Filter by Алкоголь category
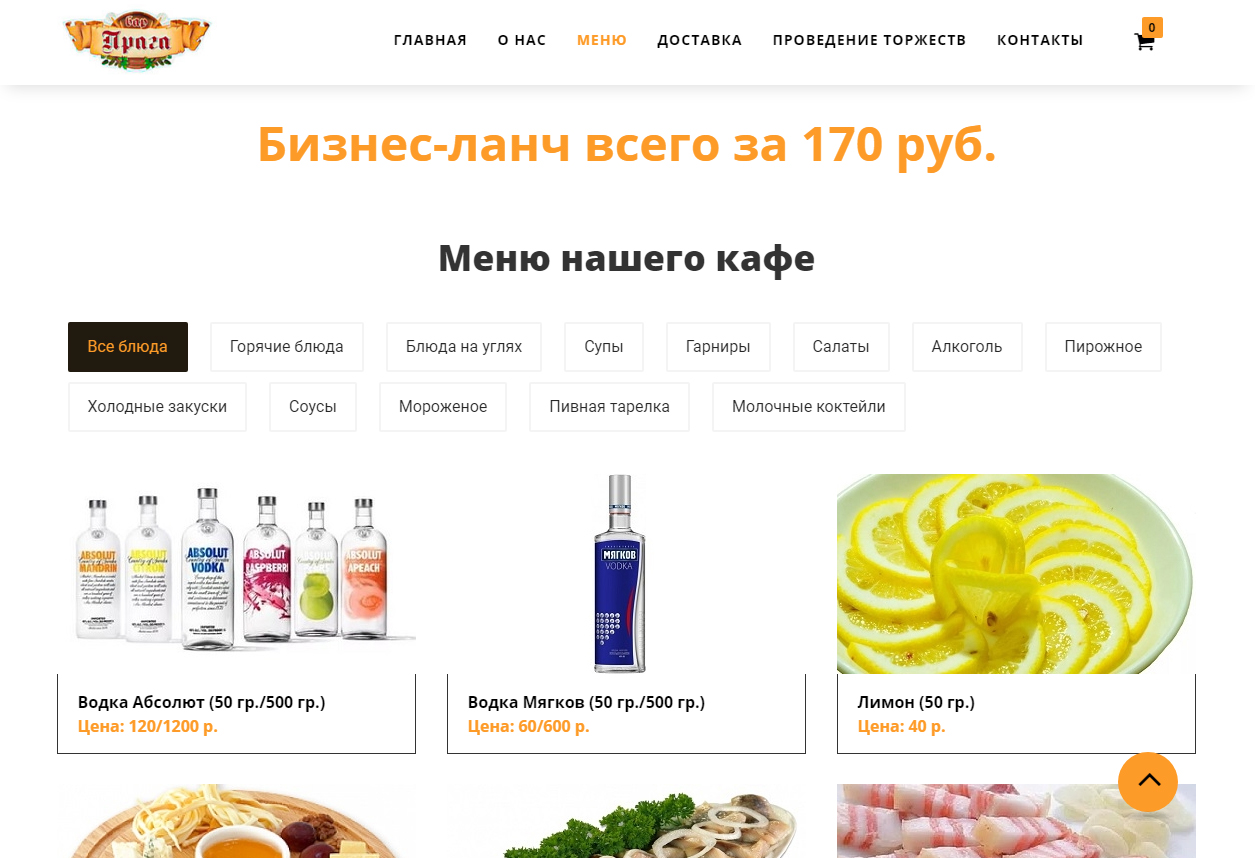This screenshot has height=858, width=1255. click(967, 347)
